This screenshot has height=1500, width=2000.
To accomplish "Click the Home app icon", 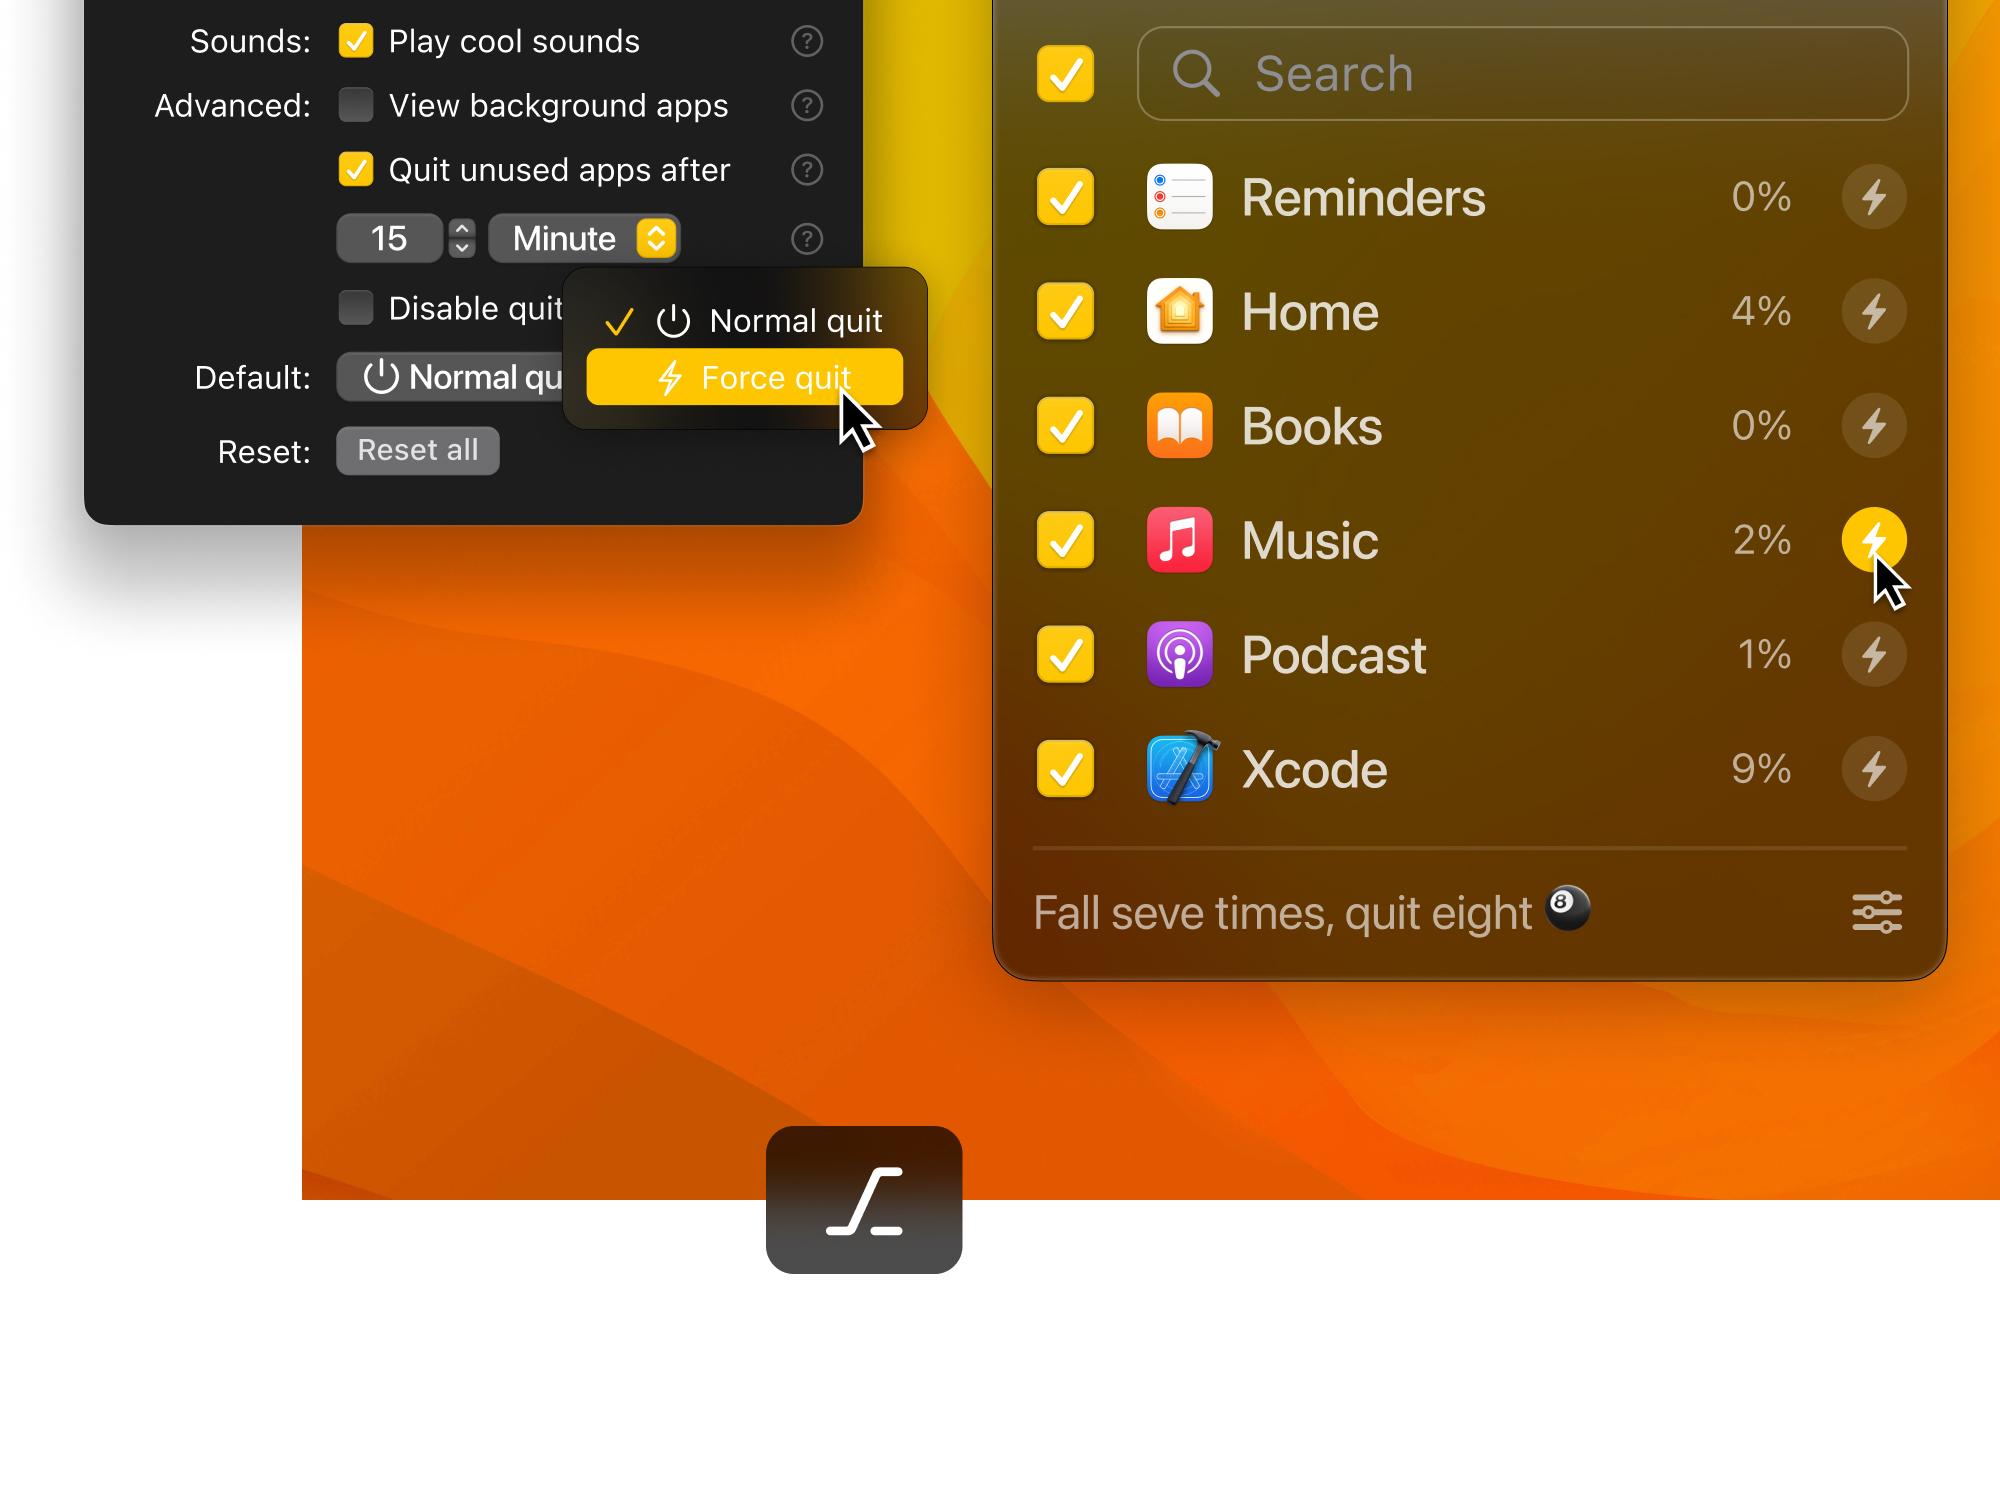I will (1179, 311).
